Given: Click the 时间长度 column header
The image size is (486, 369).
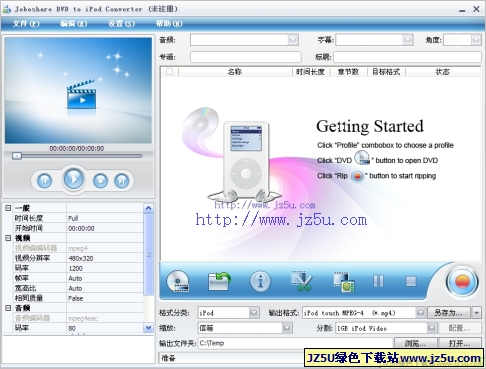Looking at the screenshot, I should pos(311,72).
